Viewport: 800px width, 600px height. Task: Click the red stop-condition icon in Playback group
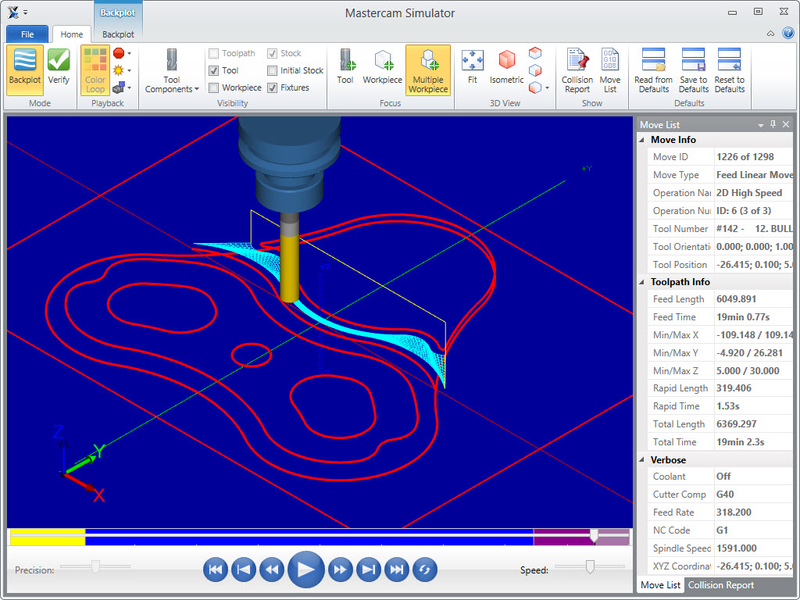119,53
